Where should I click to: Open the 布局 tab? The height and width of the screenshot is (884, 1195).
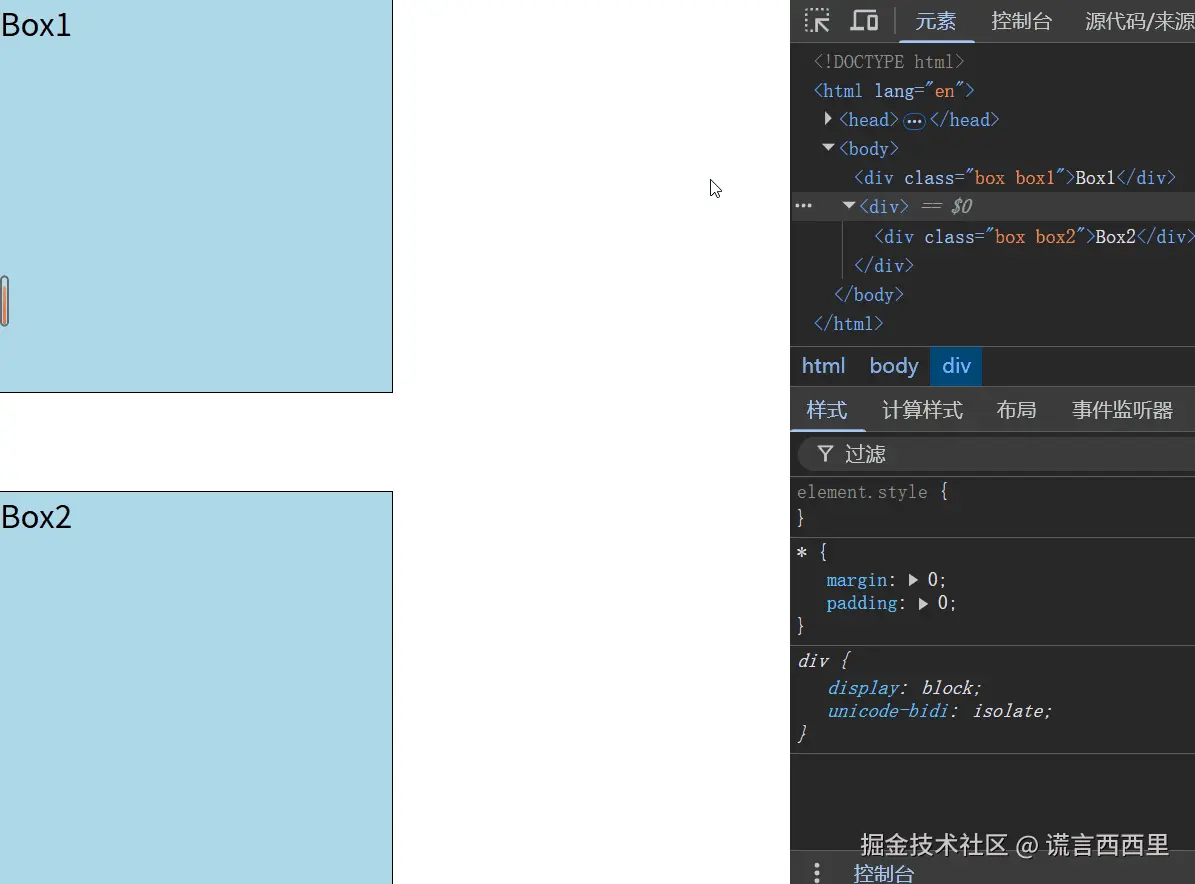[x=1016, y=410]
